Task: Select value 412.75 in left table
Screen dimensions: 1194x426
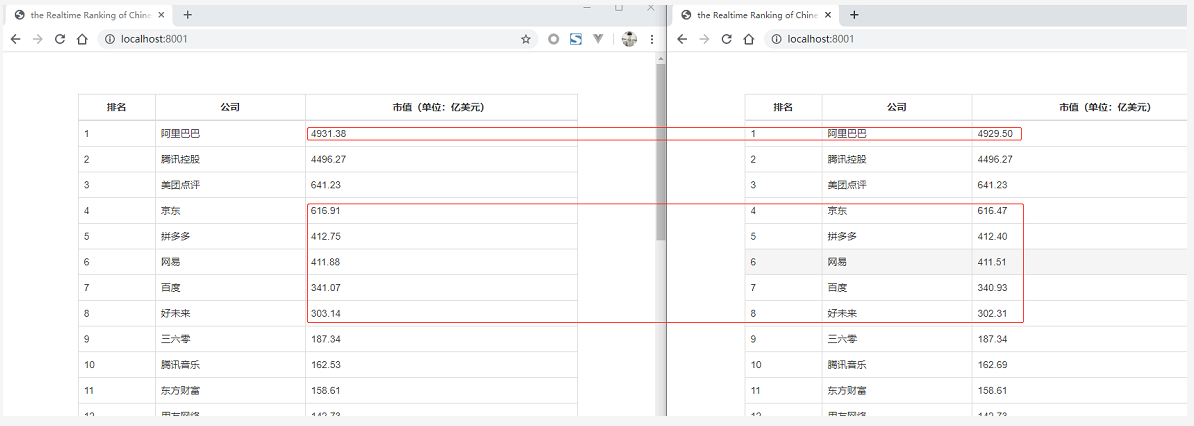Action: click(326, 236)
